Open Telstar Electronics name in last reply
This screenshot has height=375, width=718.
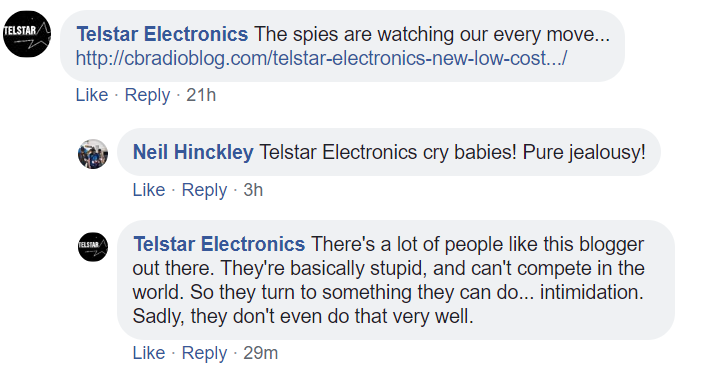219,244
